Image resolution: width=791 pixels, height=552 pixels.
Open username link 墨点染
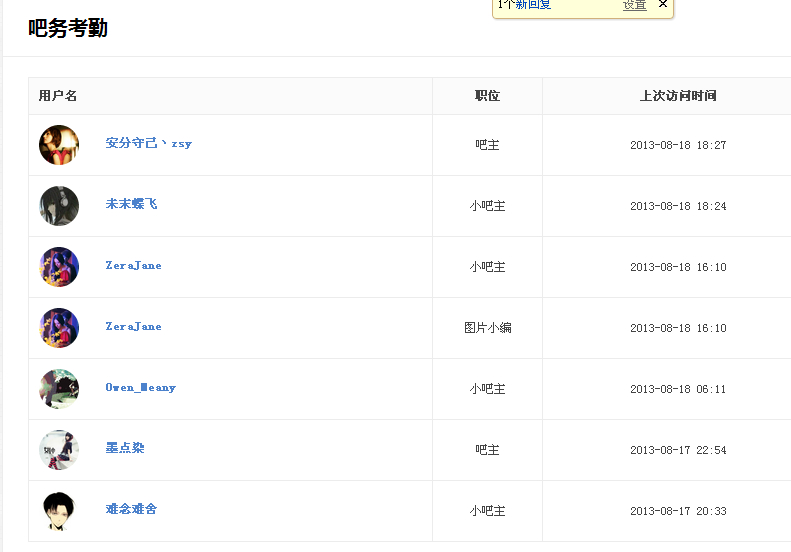click(x=125, y=448)
